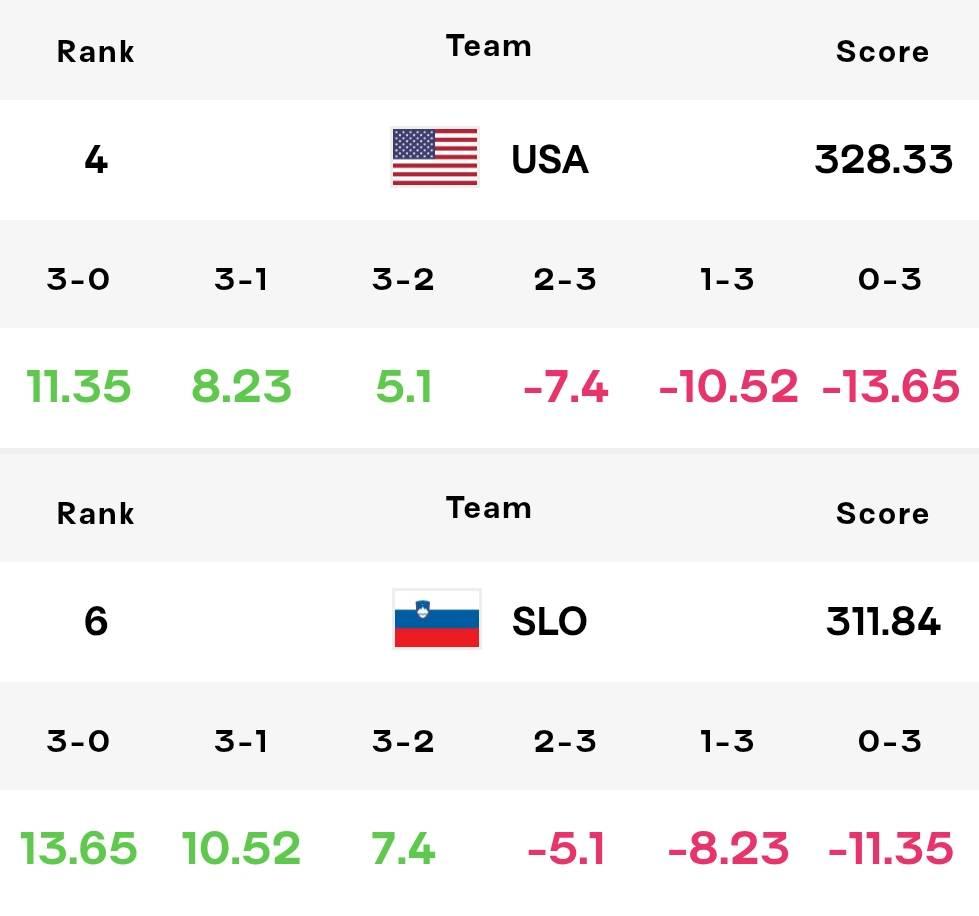Click SLO 3-0 value 13.65
The image size is (979, 916).
(78, 849)
